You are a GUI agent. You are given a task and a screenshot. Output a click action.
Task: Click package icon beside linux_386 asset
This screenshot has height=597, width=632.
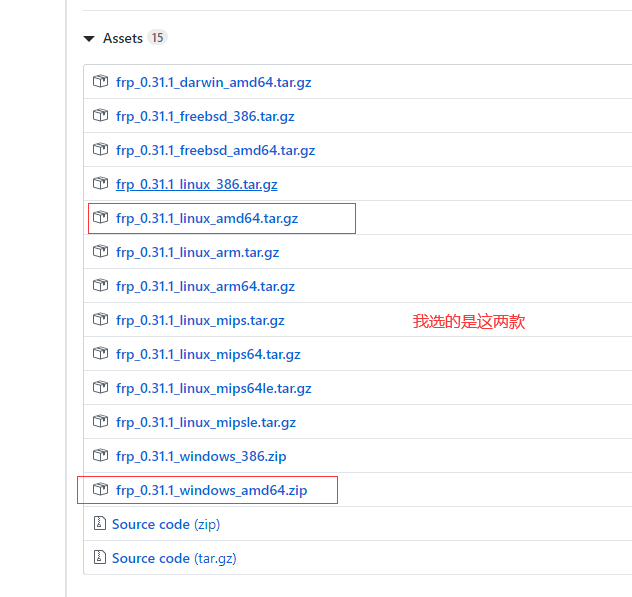click(100, 183)
